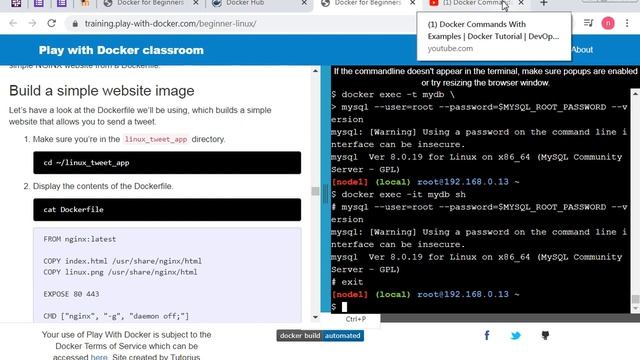Viewport: 640px width, 360px height.
Task: Close the YouTube Docker Commands tab
Action: (x=521, y=3)
